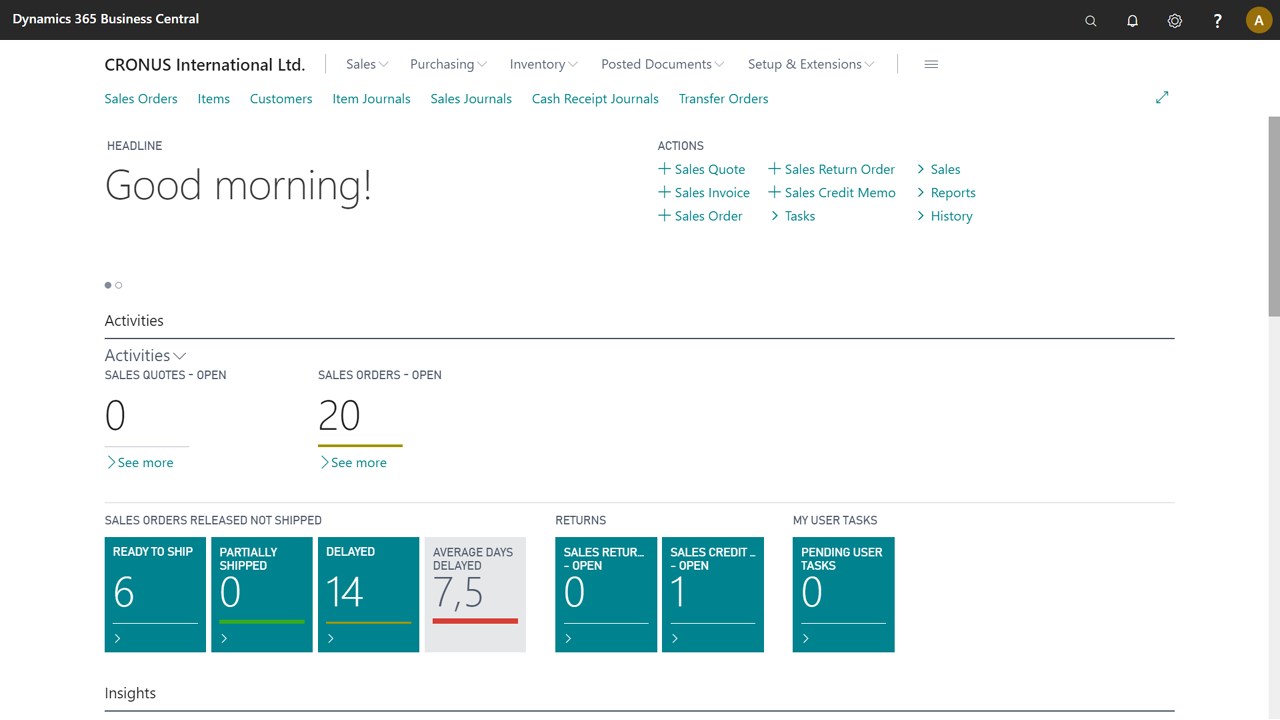Open the user account avatar A

pyautogui.click(x=1259, y=20)
